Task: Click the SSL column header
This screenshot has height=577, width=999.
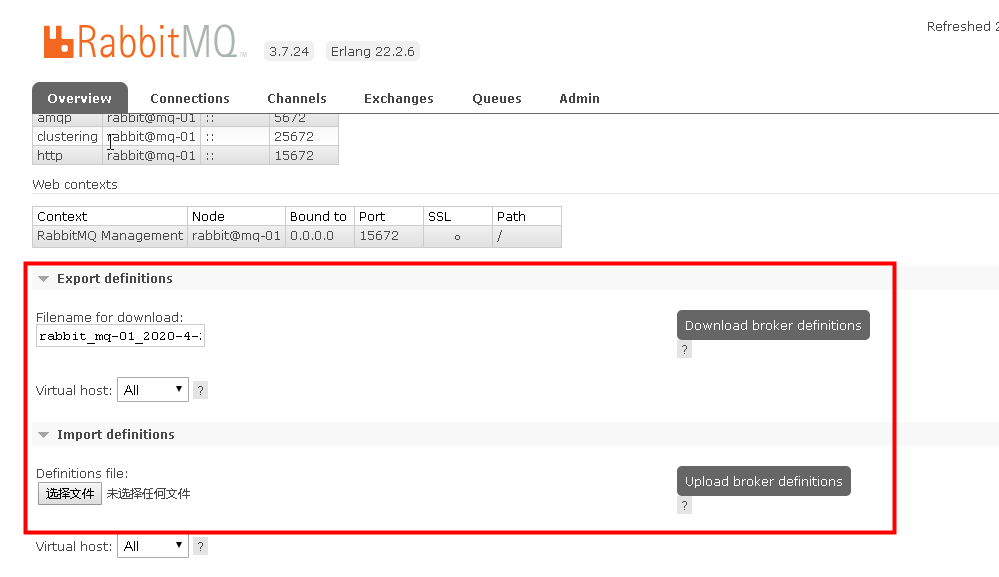Action: 457,217
